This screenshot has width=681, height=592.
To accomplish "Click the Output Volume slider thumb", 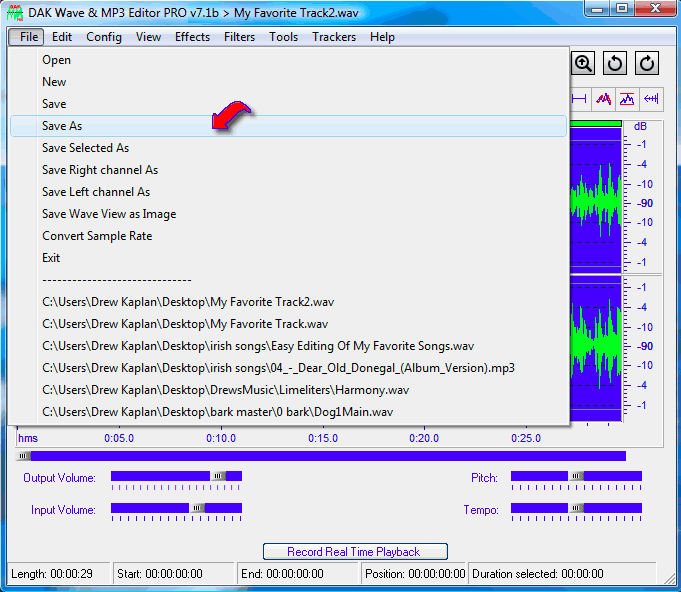I will pos(218,476).
